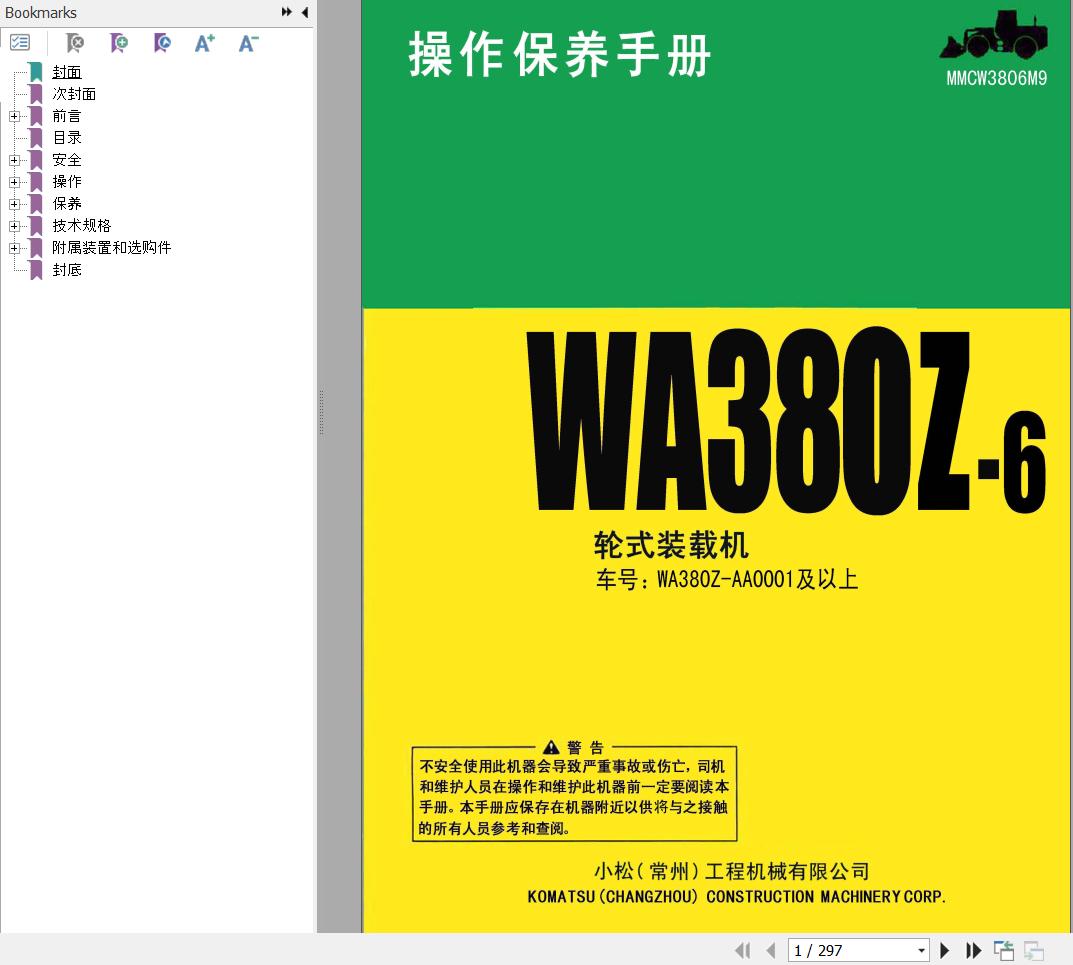Image resolution: width=1073 pixels, height=965 pixels.
Task: Click the MMCW3806M9 document code
Action: tap(996, 78)
